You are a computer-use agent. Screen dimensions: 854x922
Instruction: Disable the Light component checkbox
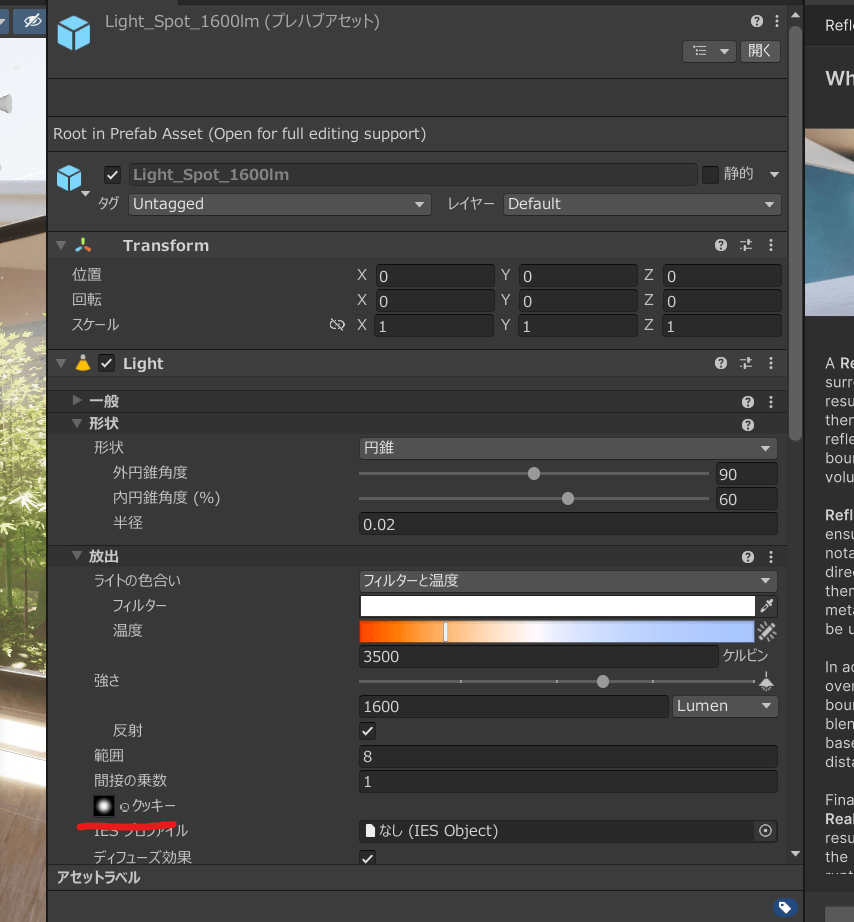pyautogui.click(x=107, y=363)
